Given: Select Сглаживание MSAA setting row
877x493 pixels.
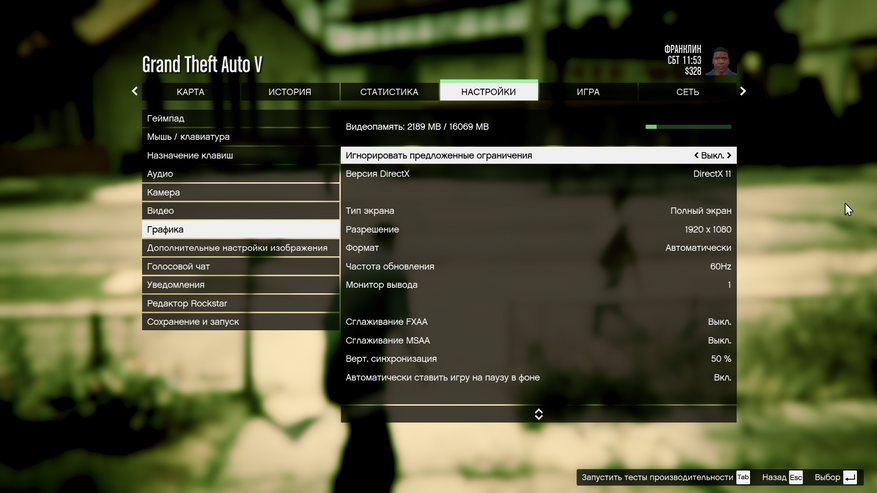Looking at the screenshot, I should tap(539, 340).
